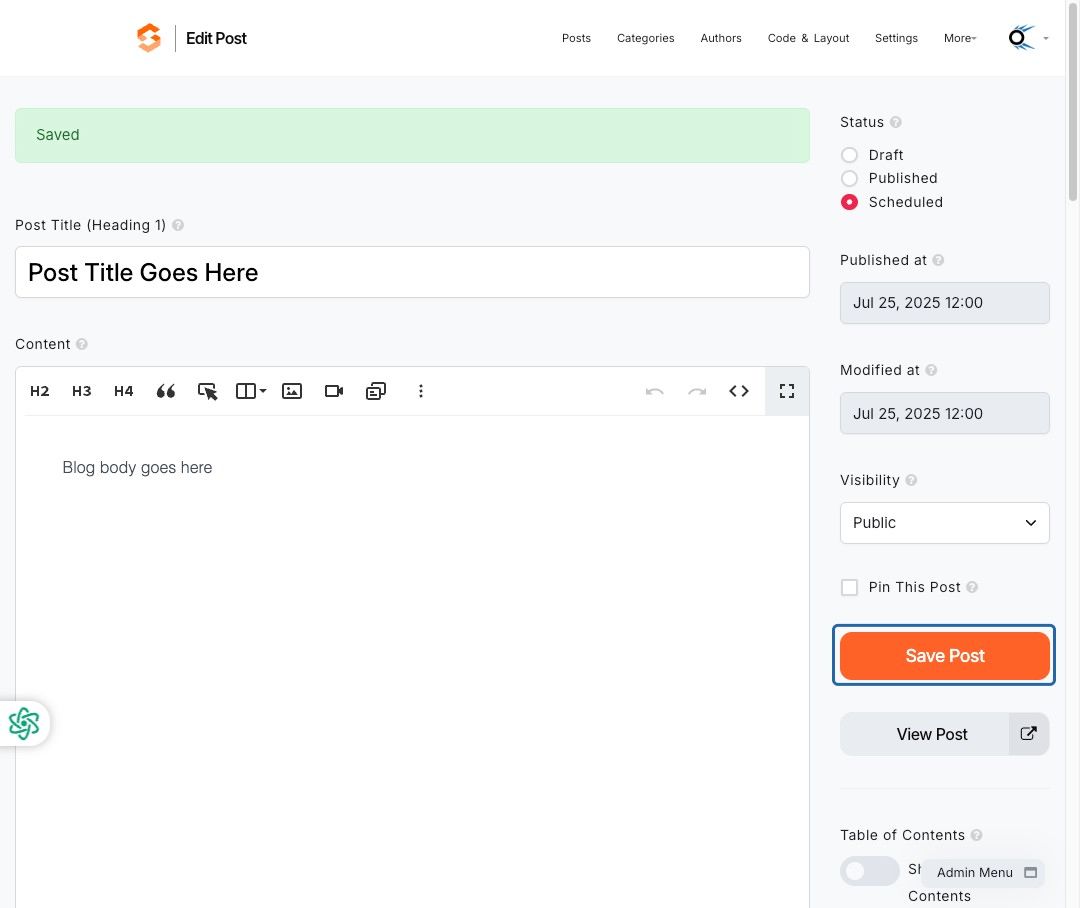
Task: Expand the More menu in the header
Action: [x=959, y=39]
